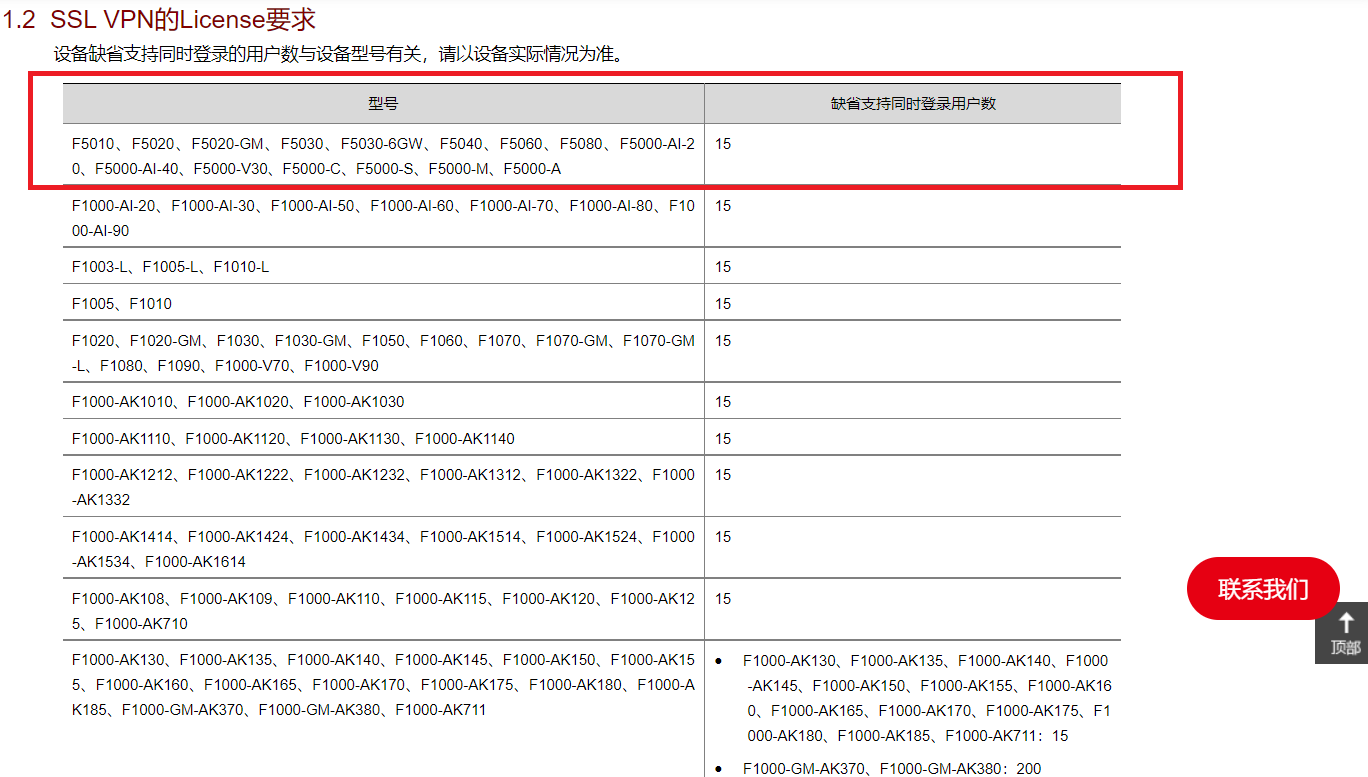Click the 型号 column header
Viewport: 1368px width, 777px height.
coord(383,104)
